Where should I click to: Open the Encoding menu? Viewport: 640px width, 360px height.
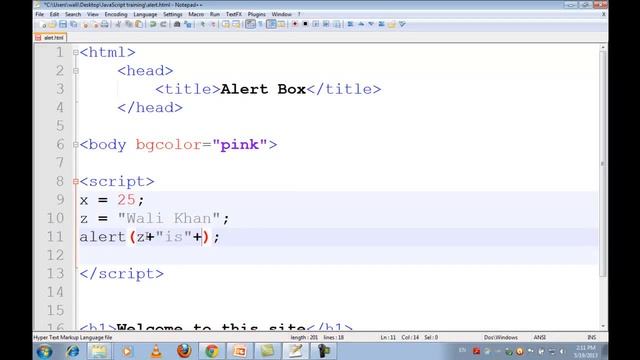coord(116,14)
